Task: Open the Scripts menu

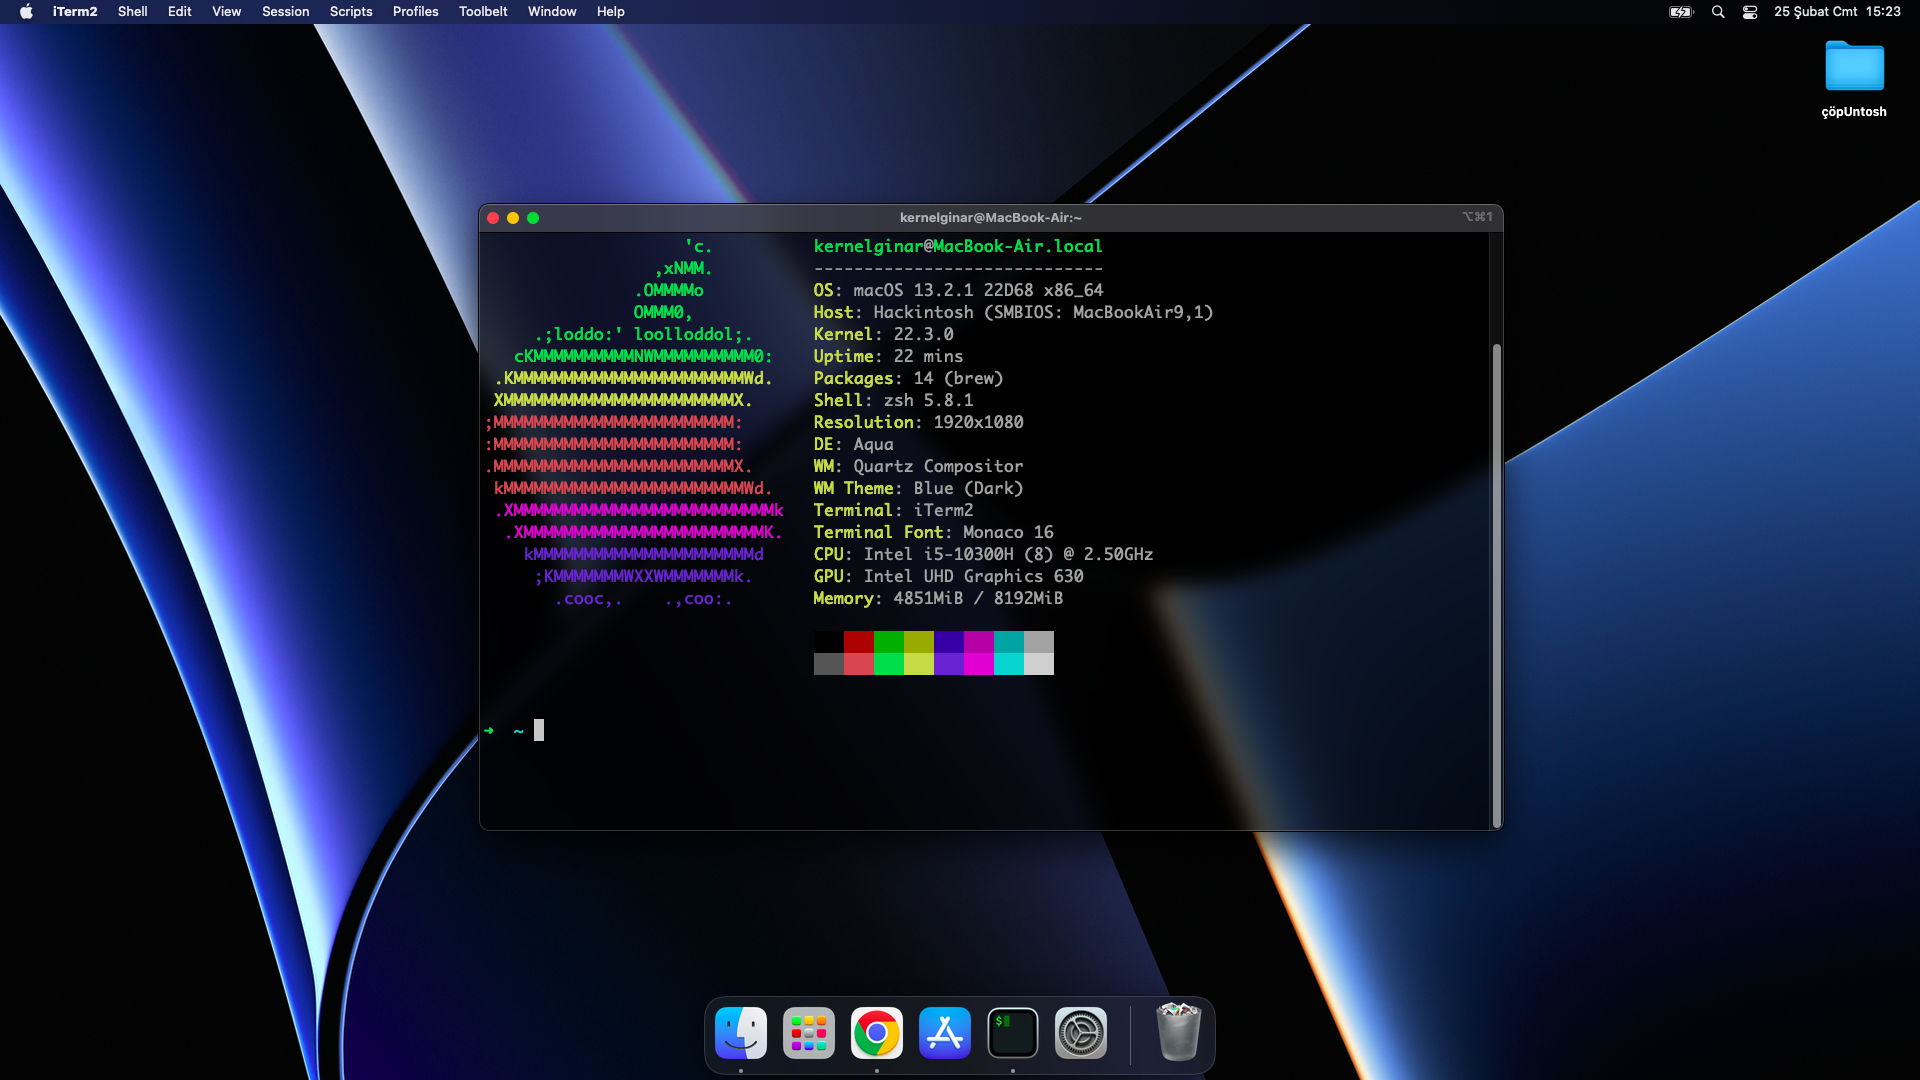Action: [351, 12]
